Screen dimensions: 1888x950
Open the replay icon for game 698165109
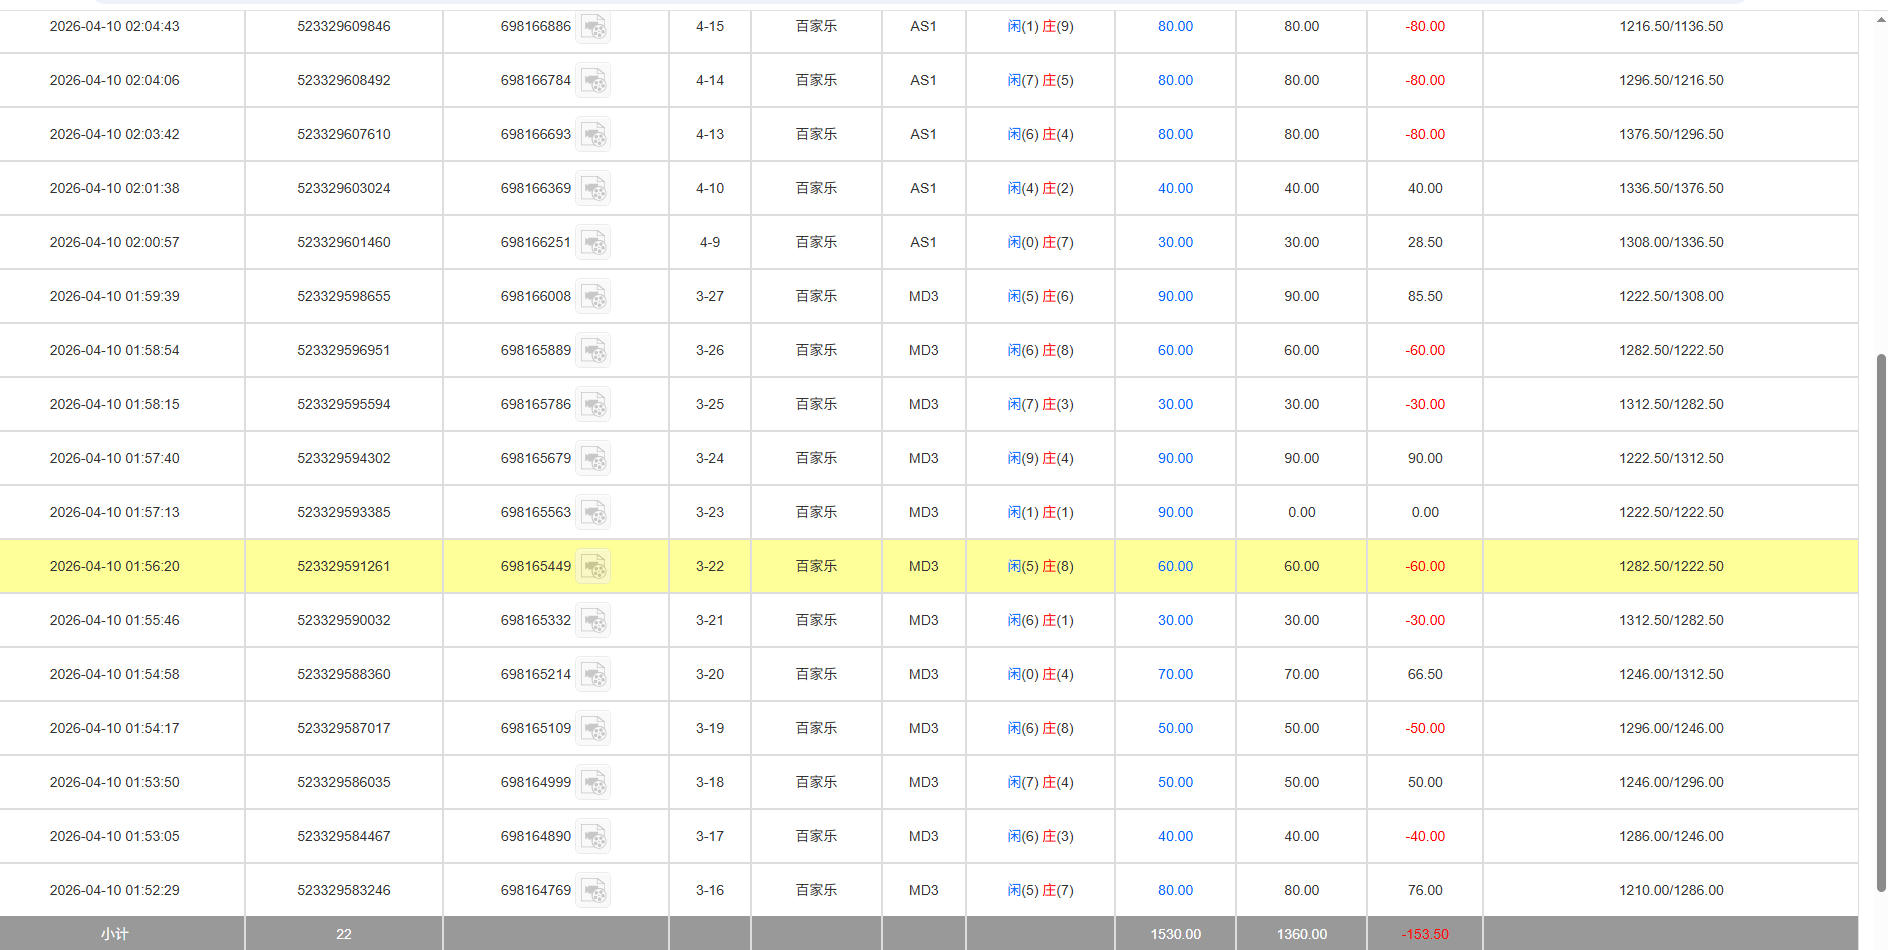pos(594,729)
